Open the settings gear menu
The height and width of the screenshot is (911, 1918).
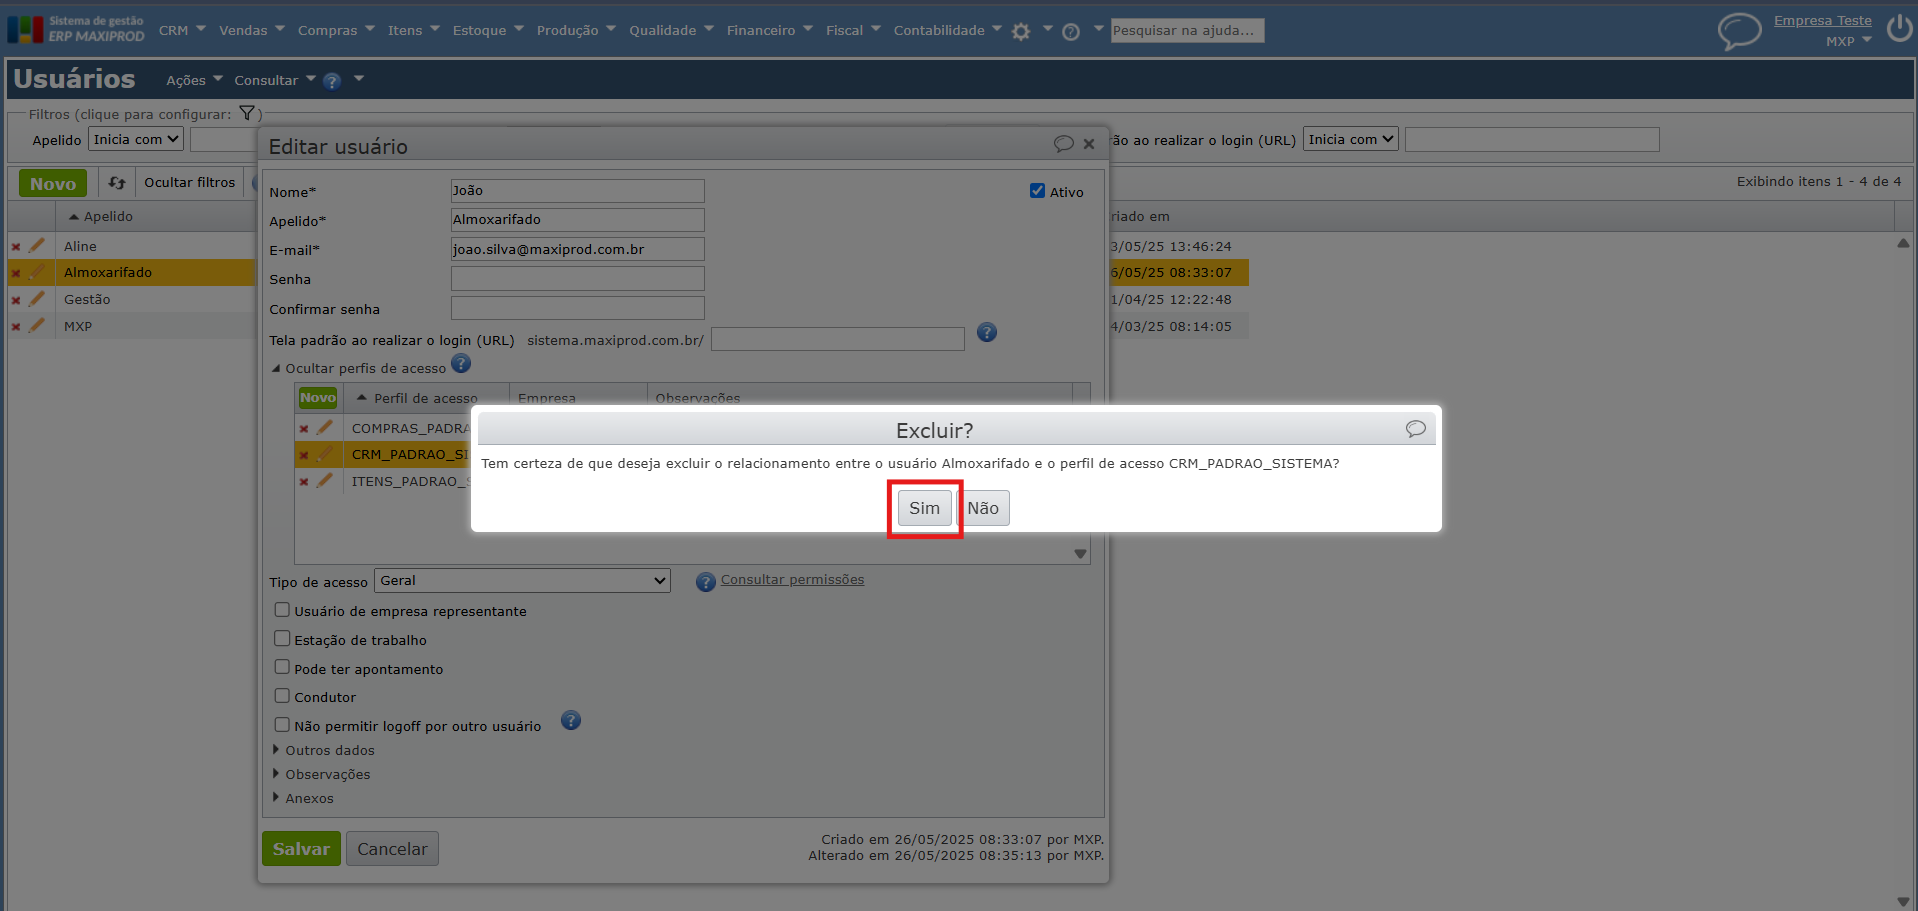(1020, 31)
